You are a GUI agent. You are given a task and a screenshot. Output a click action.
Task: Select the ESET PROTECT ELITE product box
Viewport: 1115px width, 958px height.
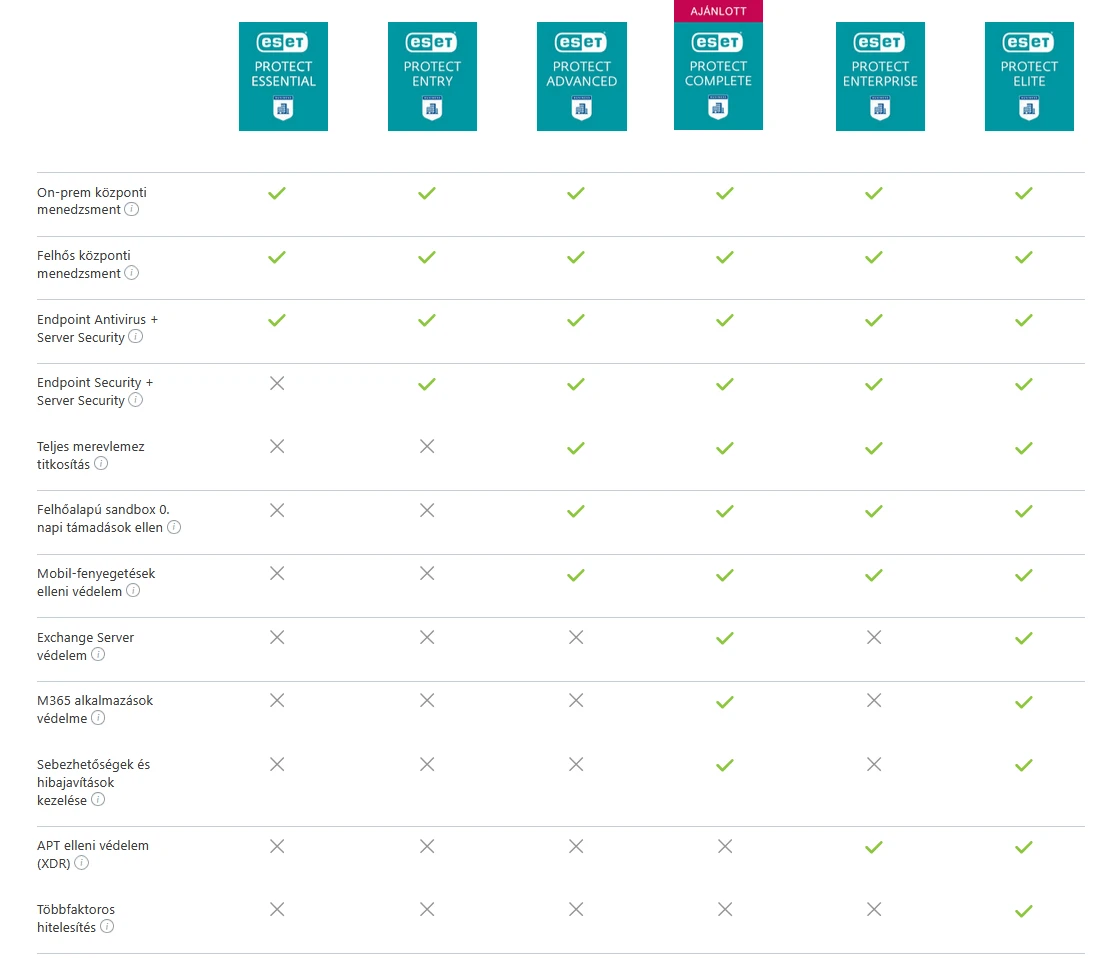(1029, 76)
